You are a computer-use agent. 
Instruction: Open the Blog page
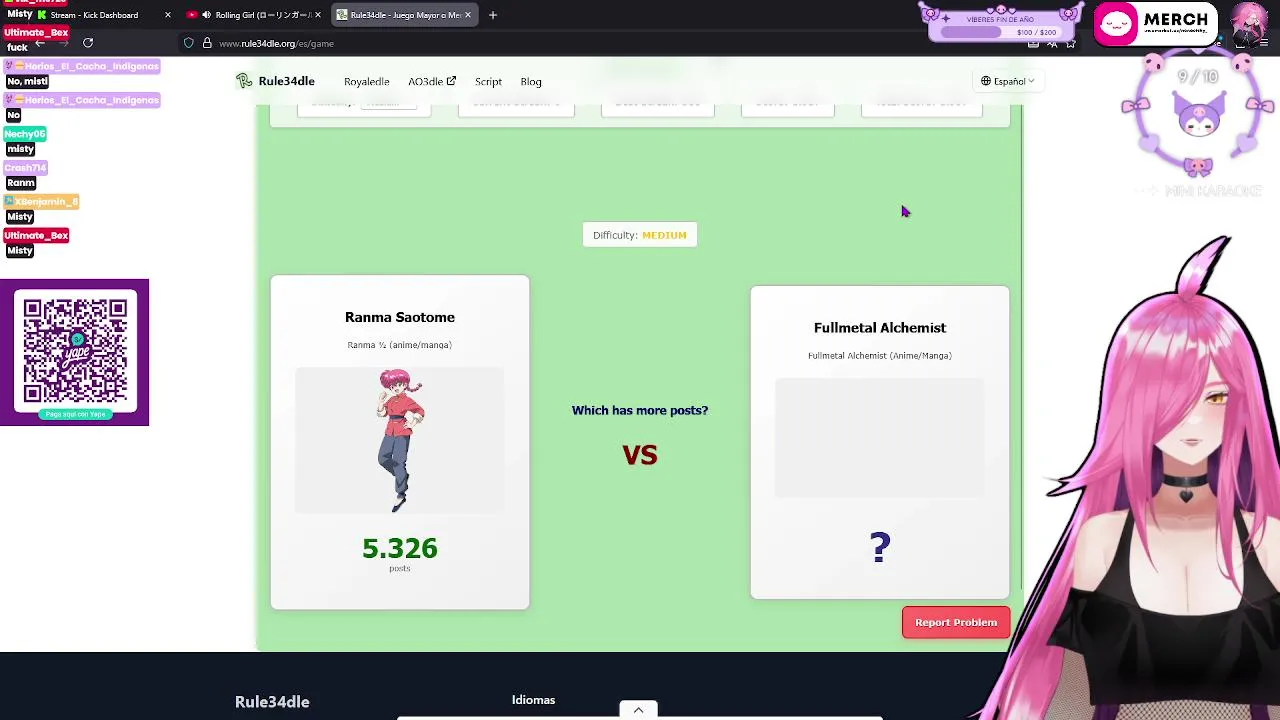coord(531,81)
